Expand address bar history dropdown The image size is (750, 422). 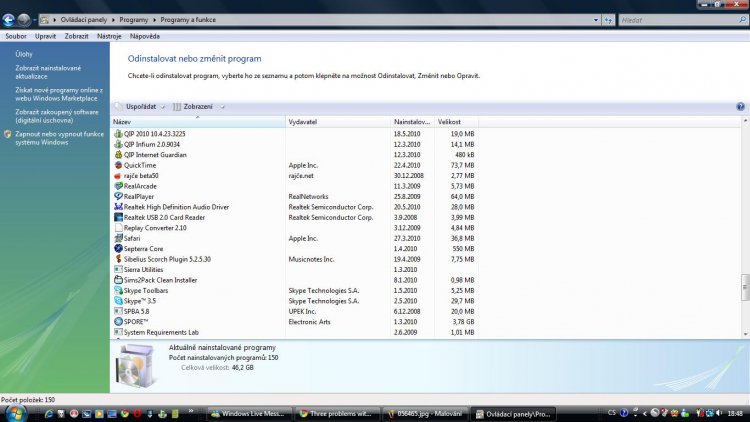click(x=596, y=20)
